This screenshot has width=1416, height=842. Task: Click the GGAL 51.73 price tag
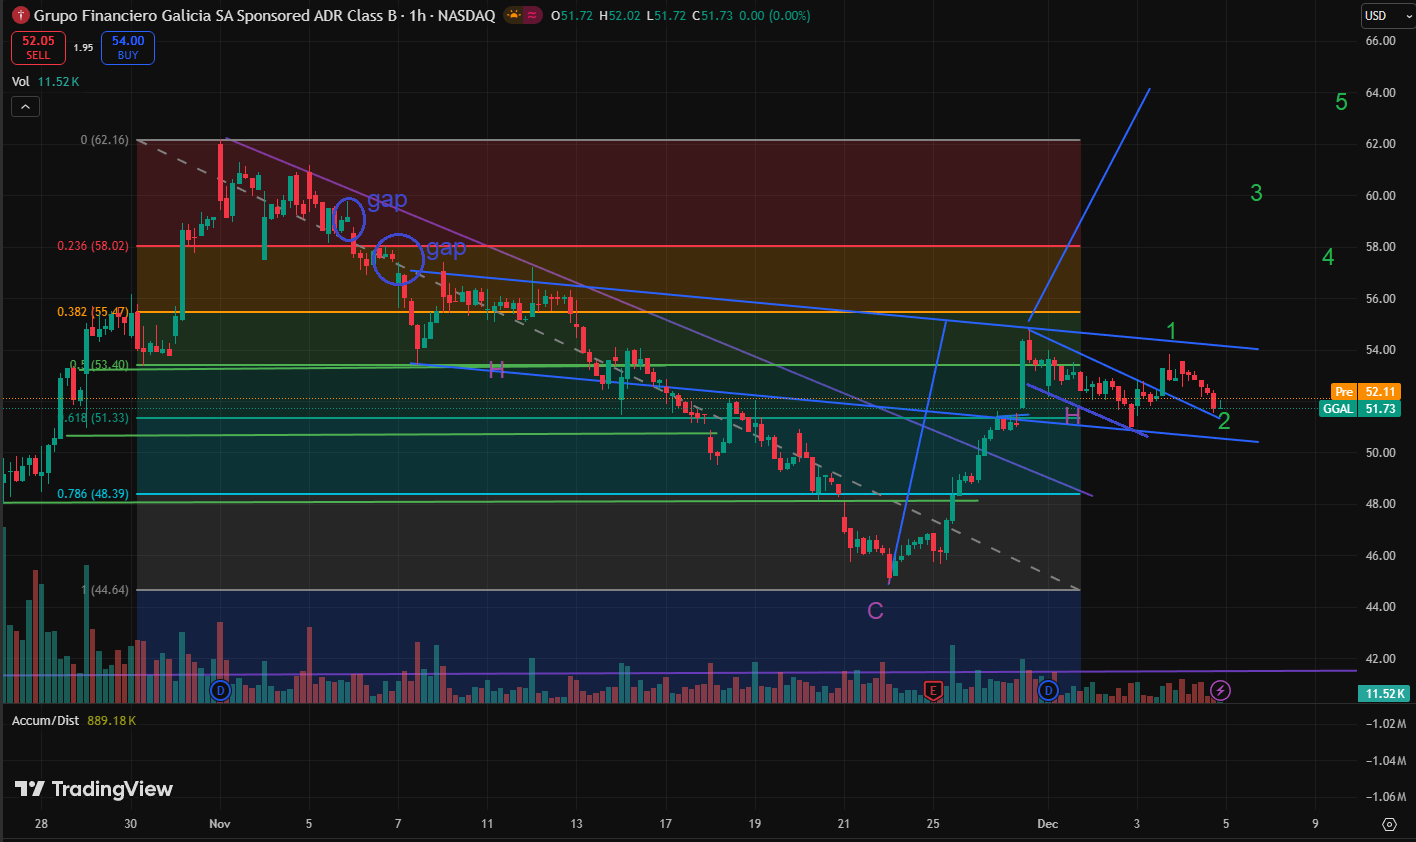tap(1360, 409)
